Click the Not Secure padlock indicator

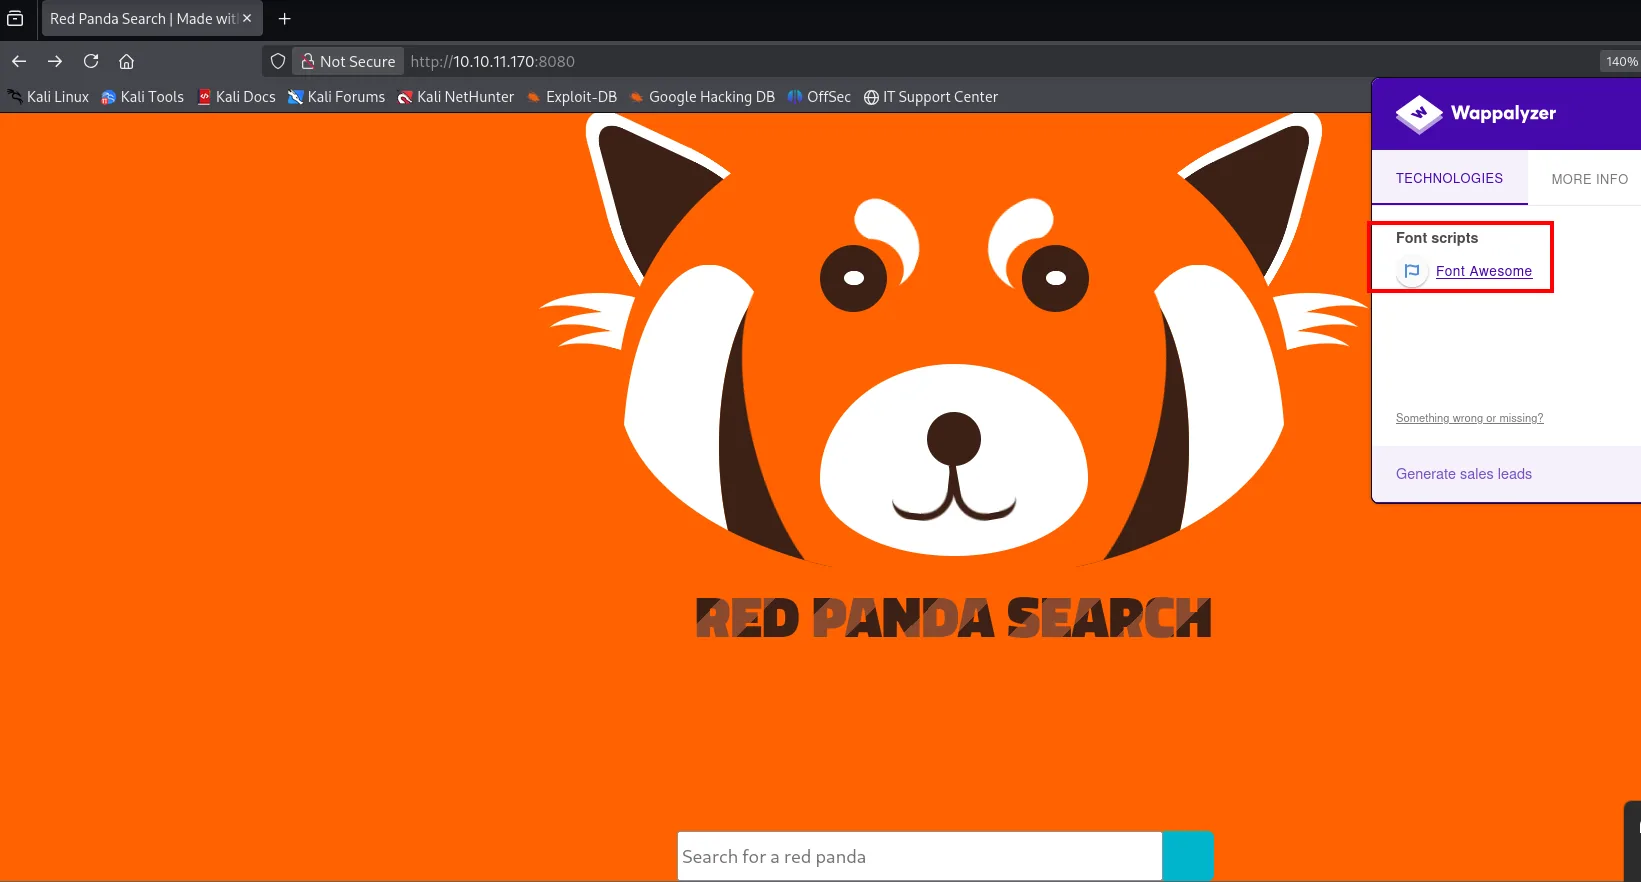coord(349,61)
